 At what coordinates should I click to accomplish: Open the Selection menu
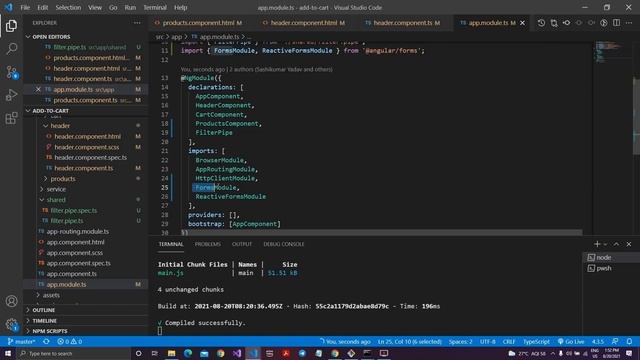click(68, 7)
